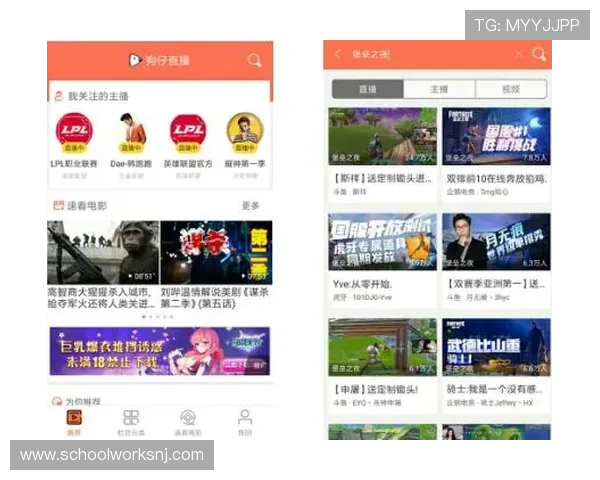Viewport: 600px width, 480px height.
Task: Open the 国服胜利挑战 blue stream thumbnail
Action: coord(496,136)
